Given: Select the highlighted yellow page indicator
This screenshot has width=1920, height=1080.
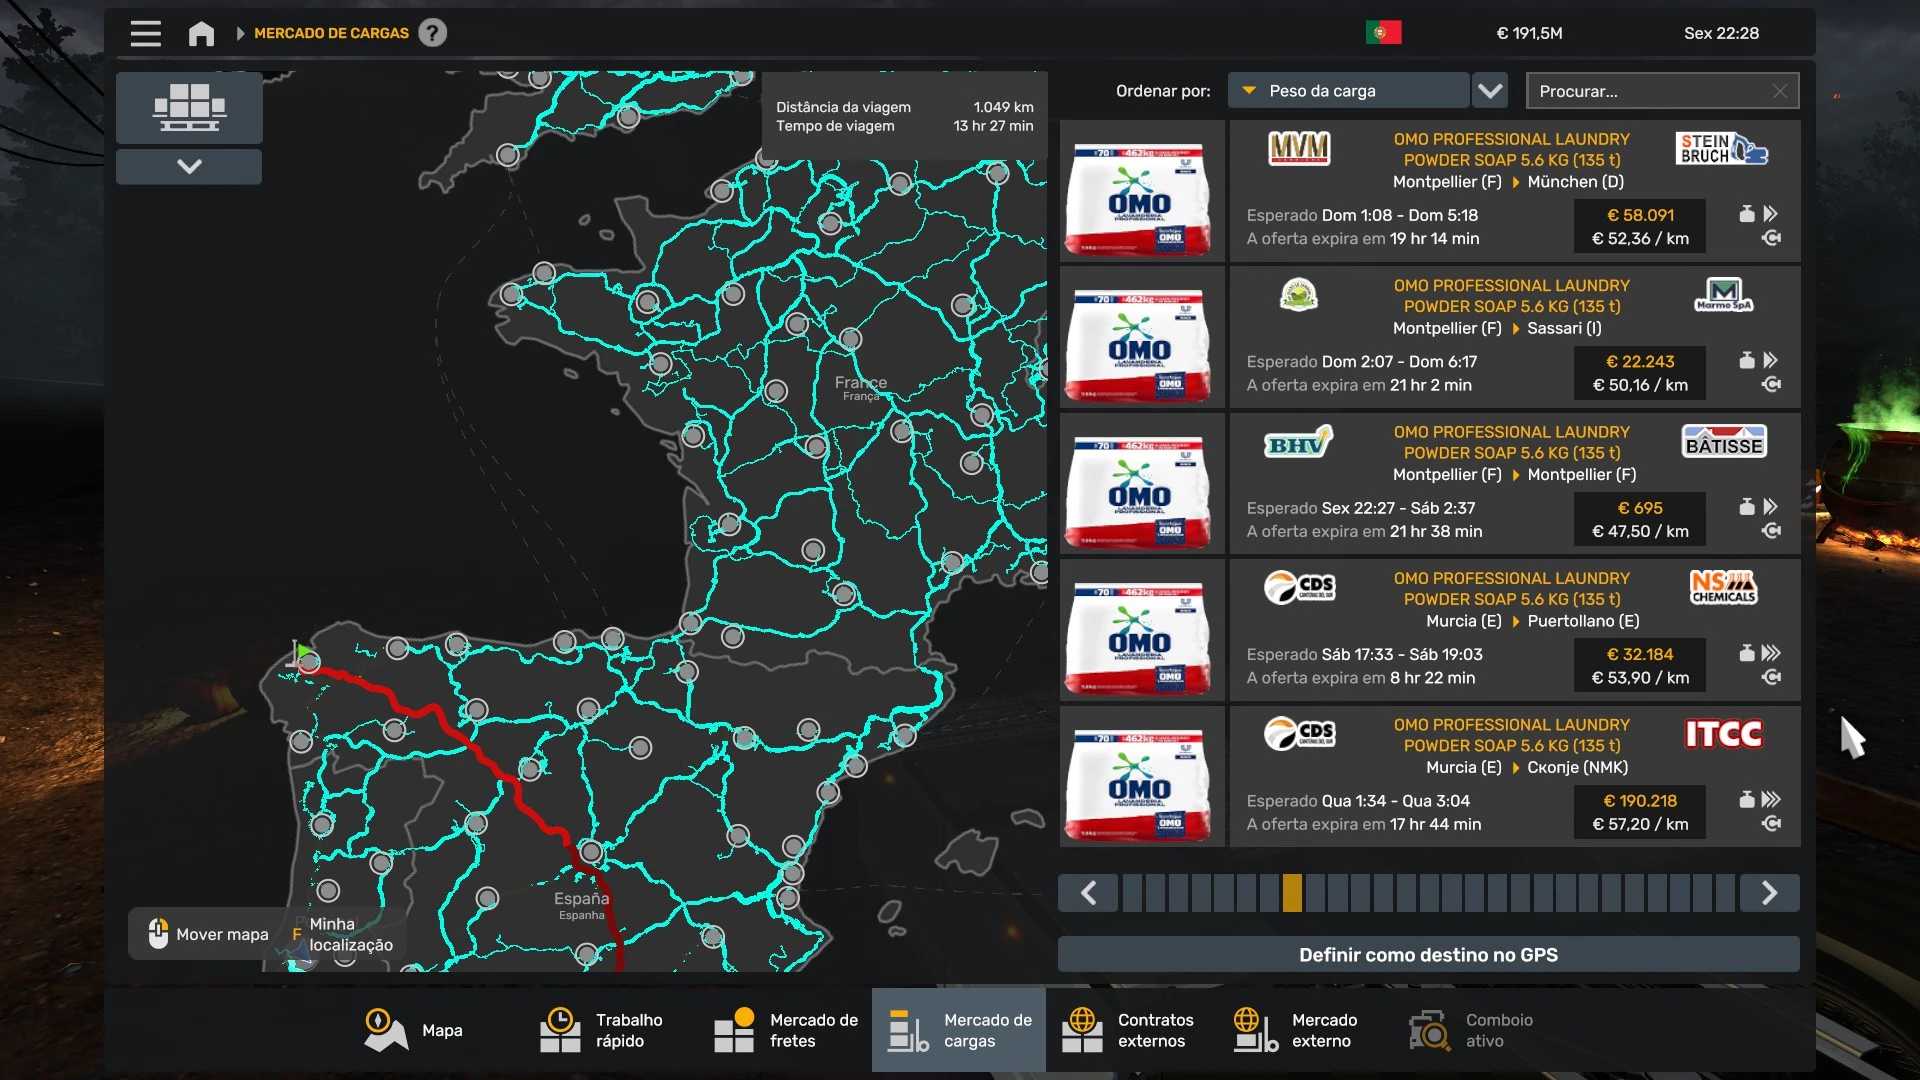Looking at the screenshot, I should click(1292, 893).
